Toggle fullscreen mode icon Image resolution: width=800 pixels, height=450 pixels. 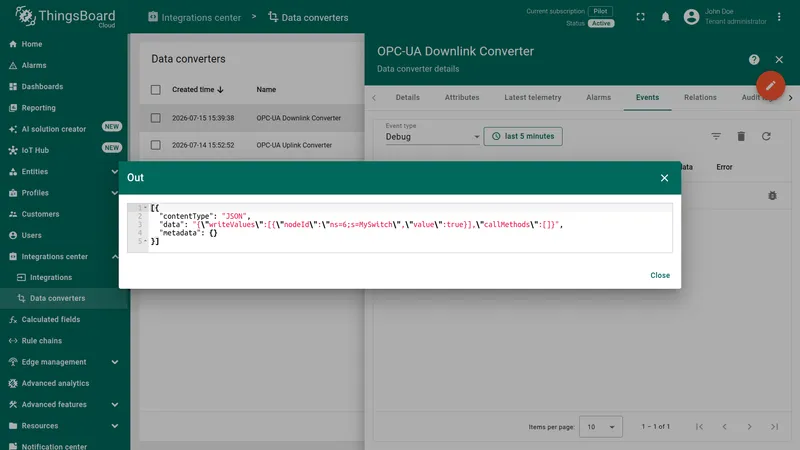coord(640,17)
